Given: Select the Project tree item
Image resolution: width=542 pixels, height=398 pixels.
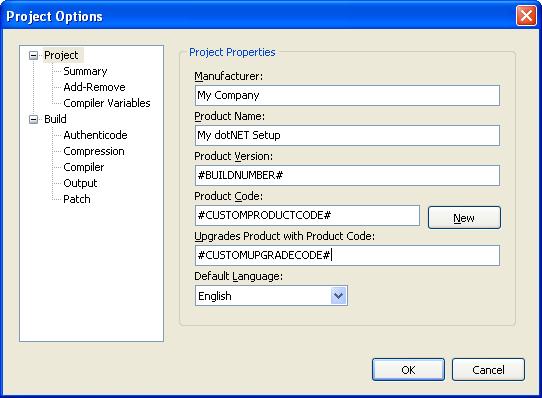Looking at the screenshot, I should (61, 55).
